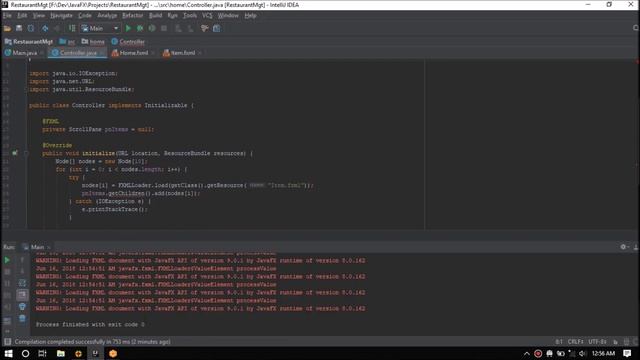Open the VCS menu
This screenshot has width=640, height=360.
click(207, 16)
